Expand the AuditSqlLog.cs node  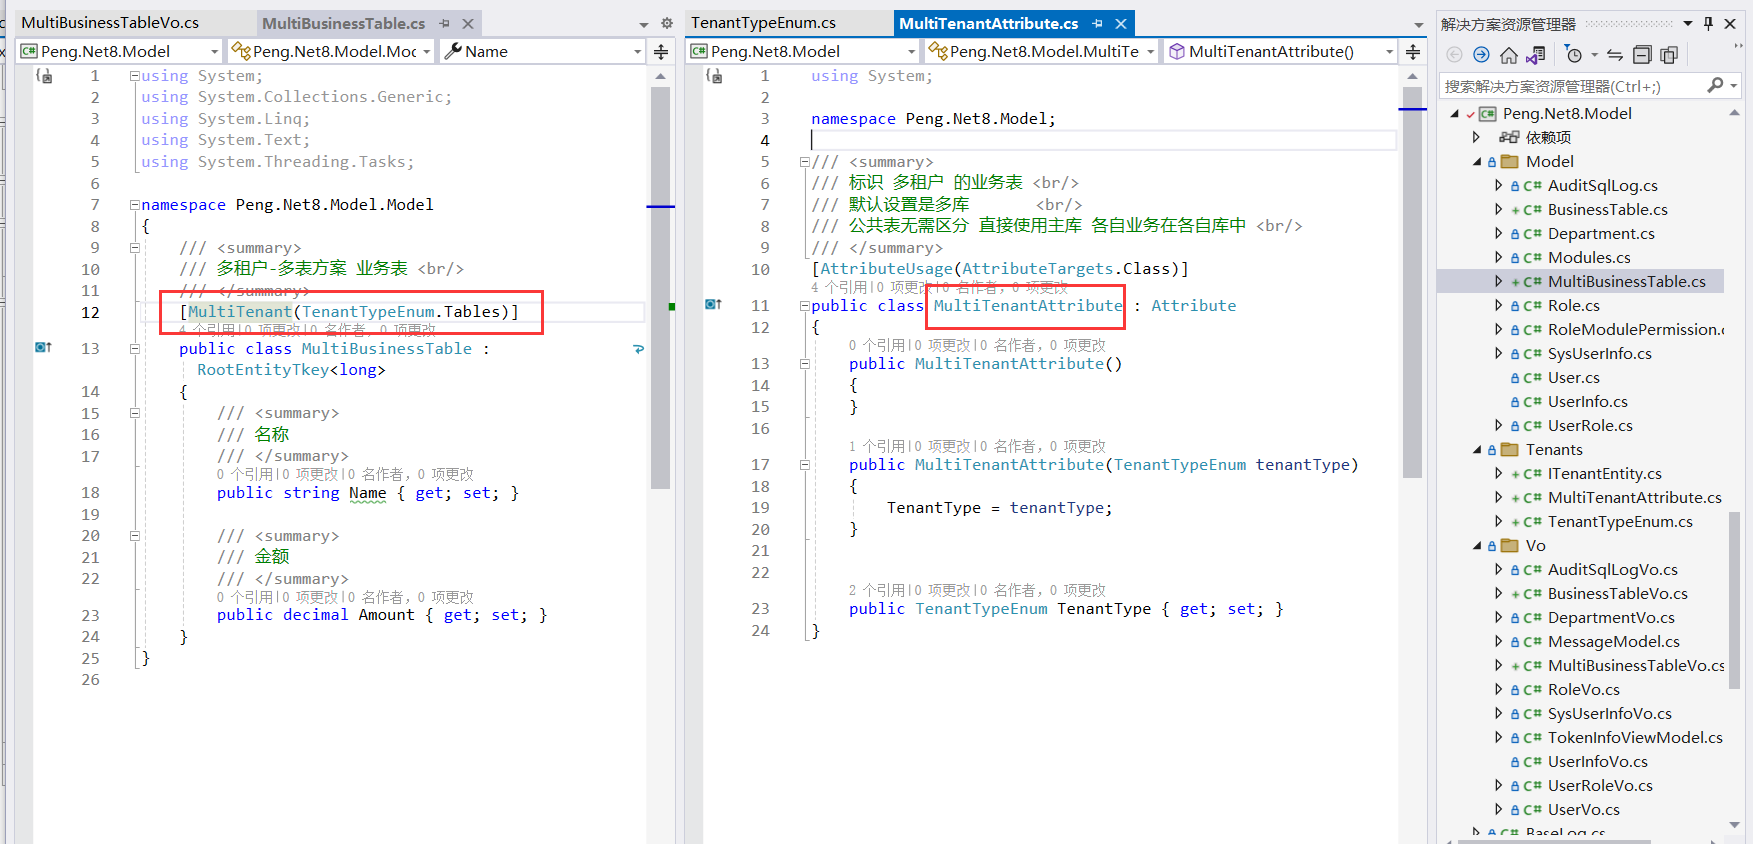[x=1498, y=186]
